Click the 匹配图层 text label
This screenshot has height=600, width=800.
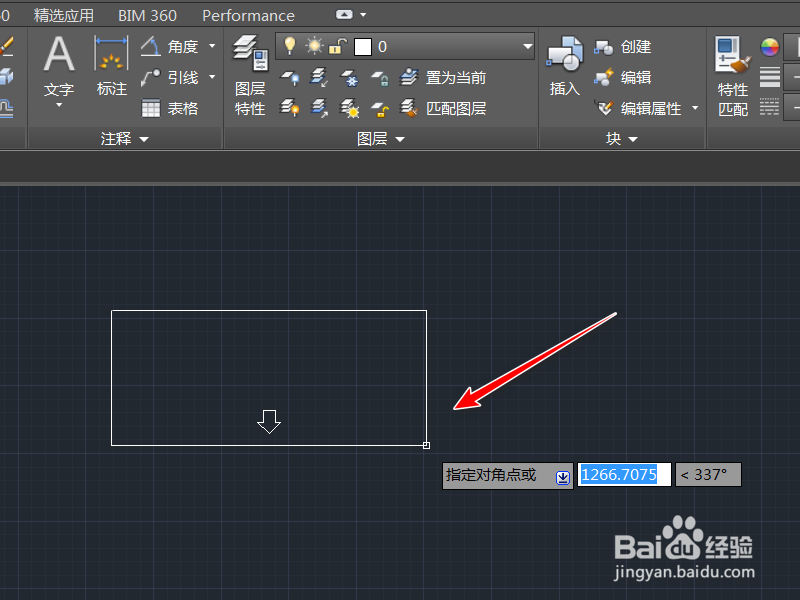coord(456,109)
